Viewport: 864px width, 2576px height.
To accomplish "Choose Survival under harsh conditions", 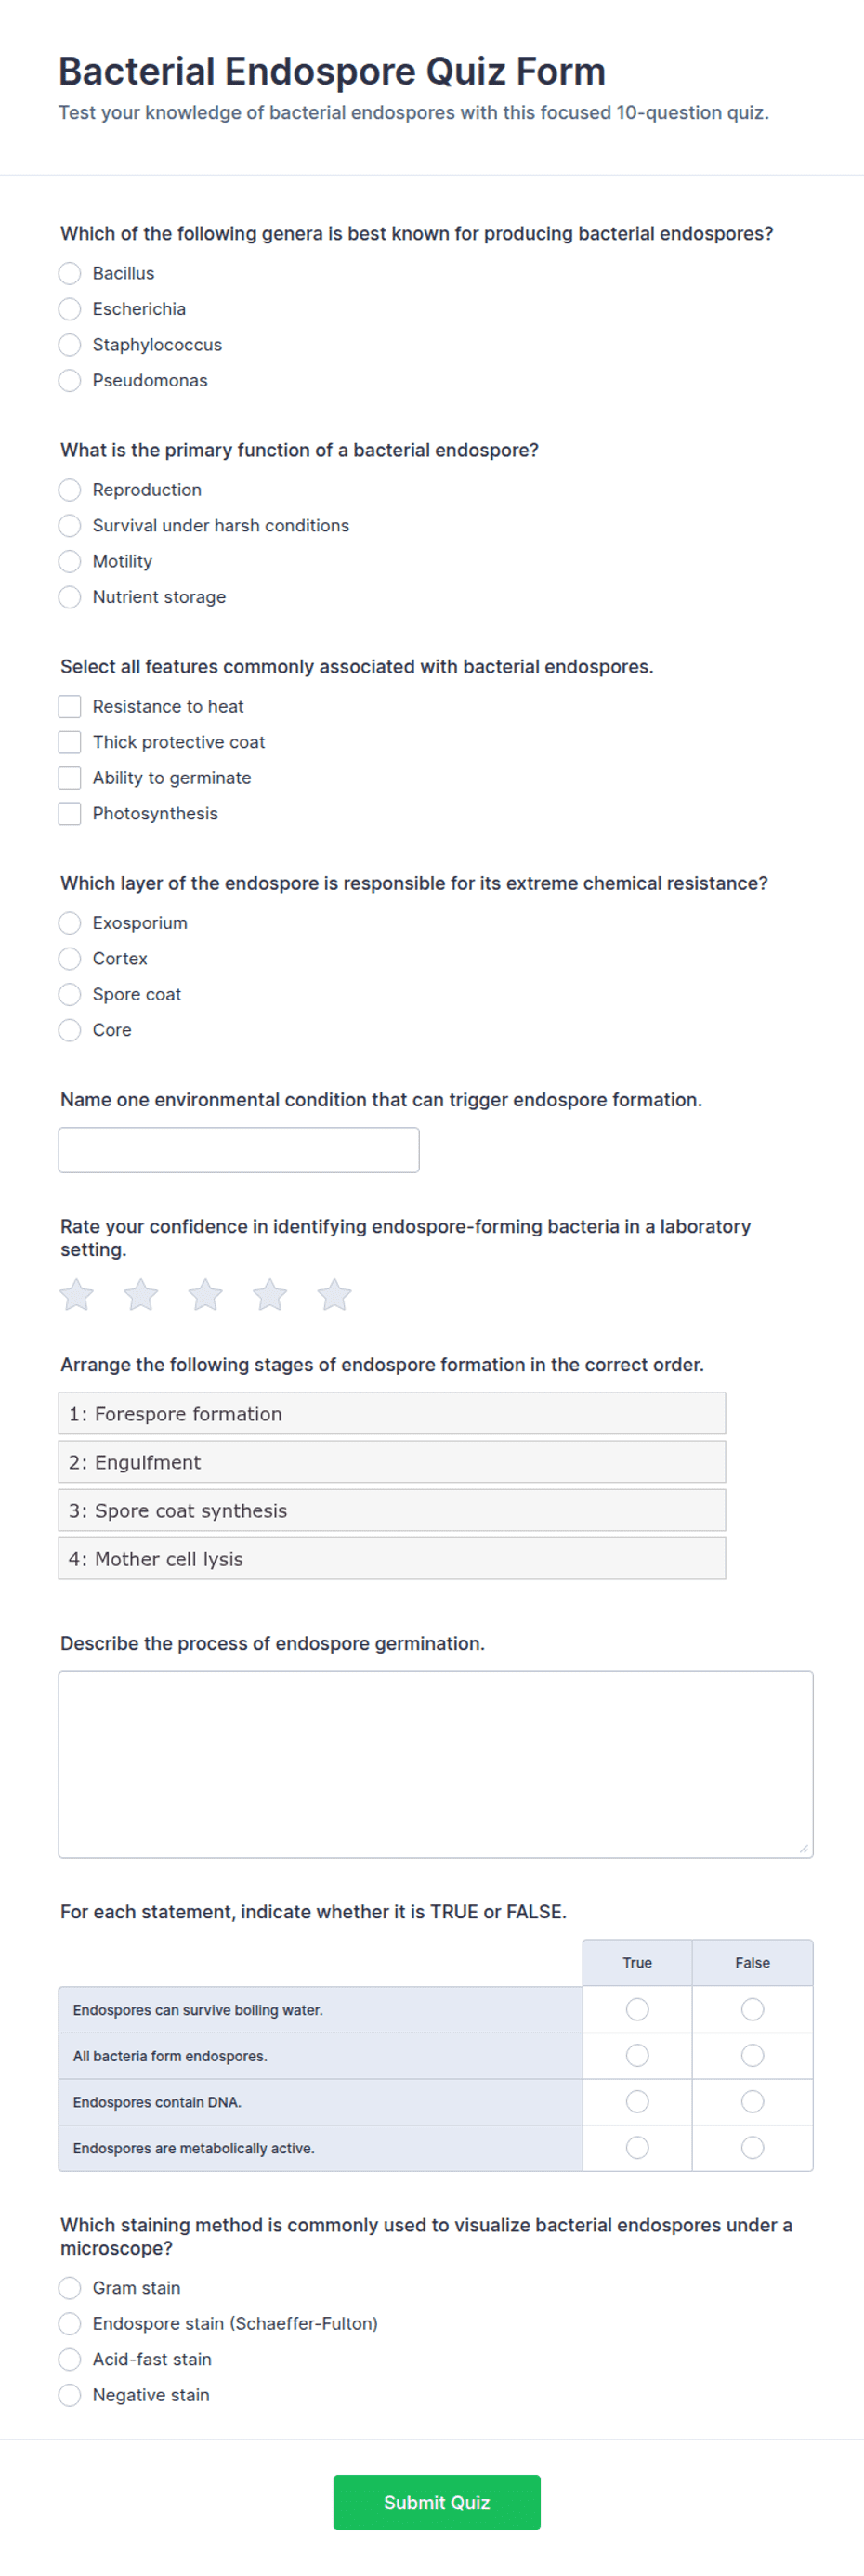I will [69, 525].
